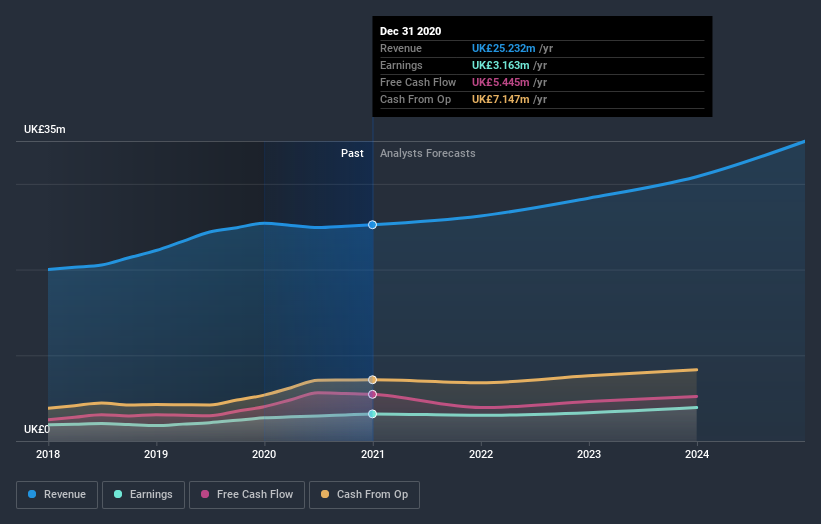Click the Cash From Op label in tooltip
Image resolution: width=821 pixels, height=524 pixels.
pos(415,99)
